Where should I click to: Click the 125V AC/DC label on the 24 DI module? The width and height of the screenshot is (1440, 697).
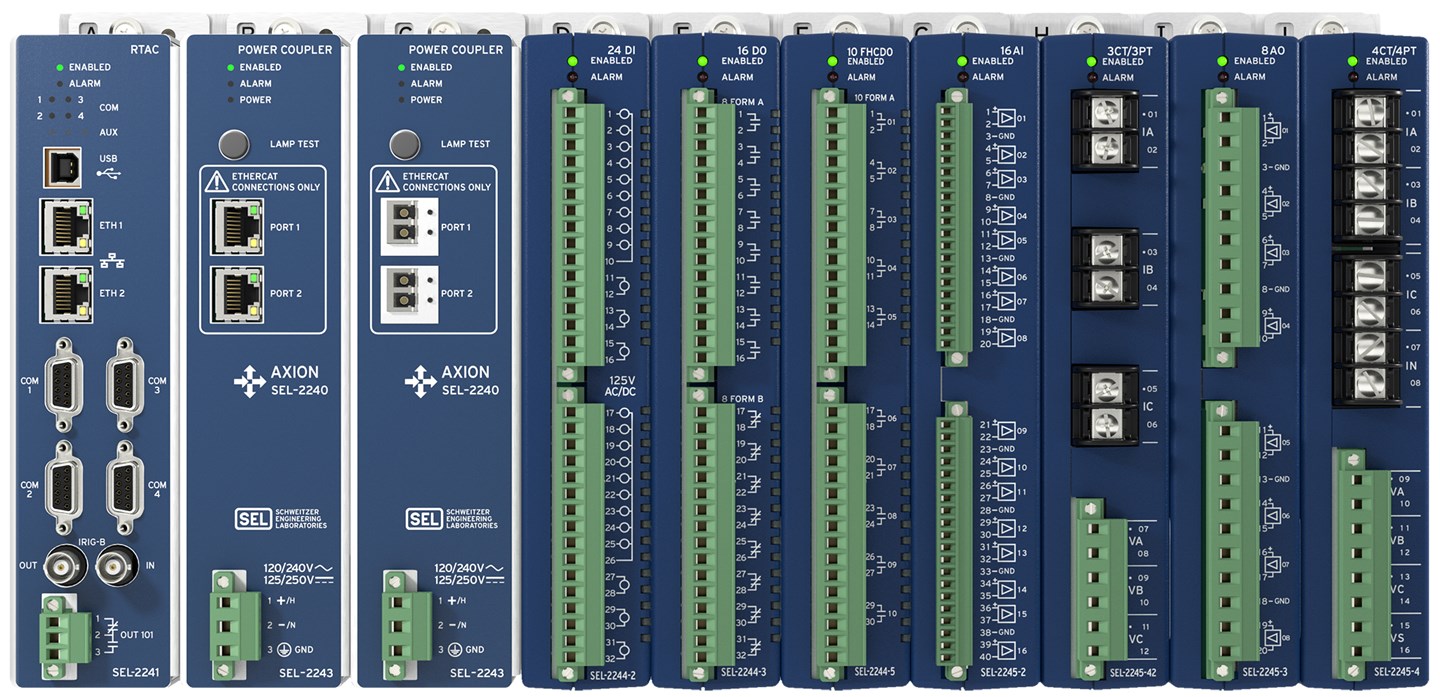(x=621, y=385)
